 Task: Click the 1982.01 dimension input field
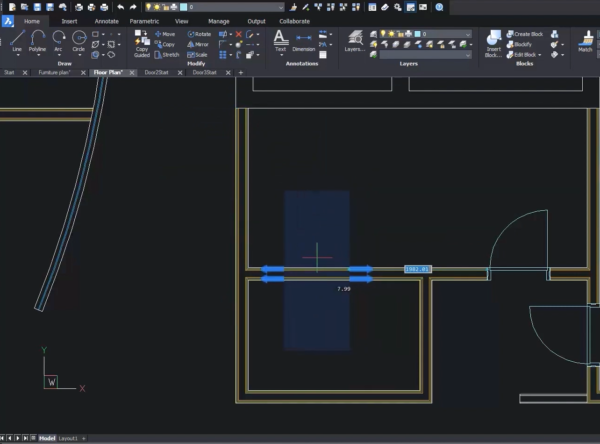417,269
